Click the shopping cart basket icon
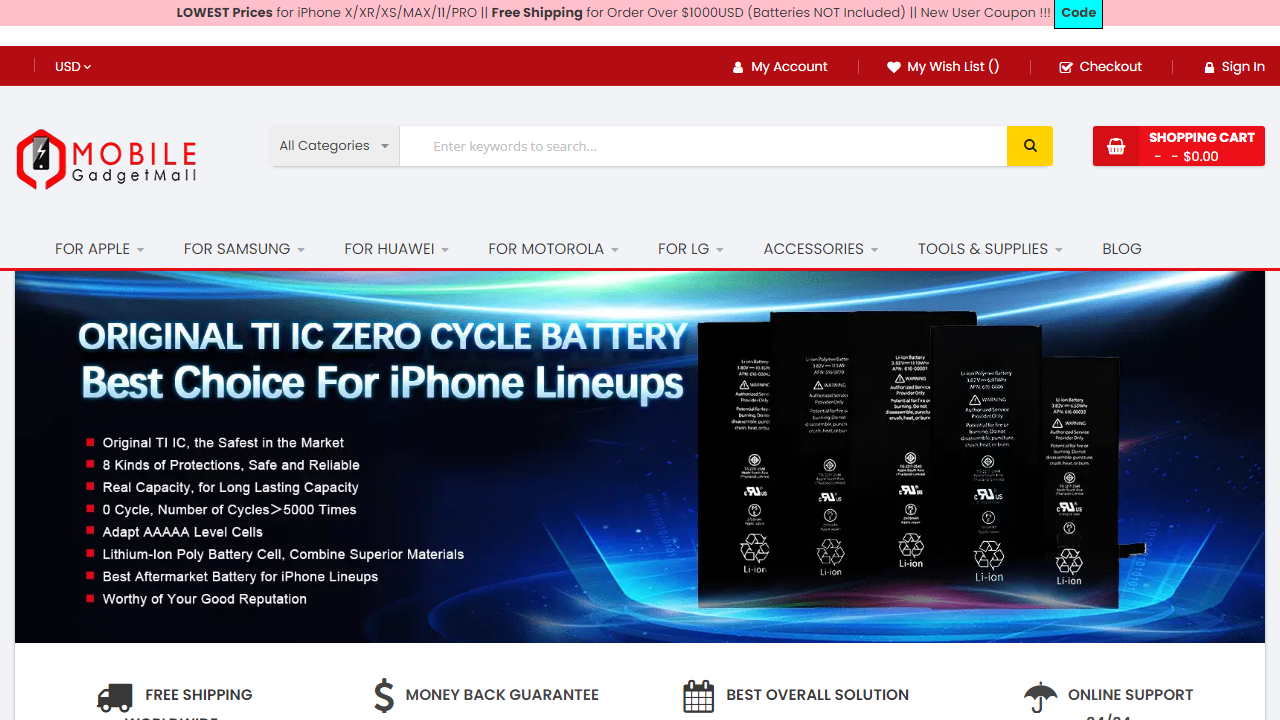 (x=1116, y=147)
